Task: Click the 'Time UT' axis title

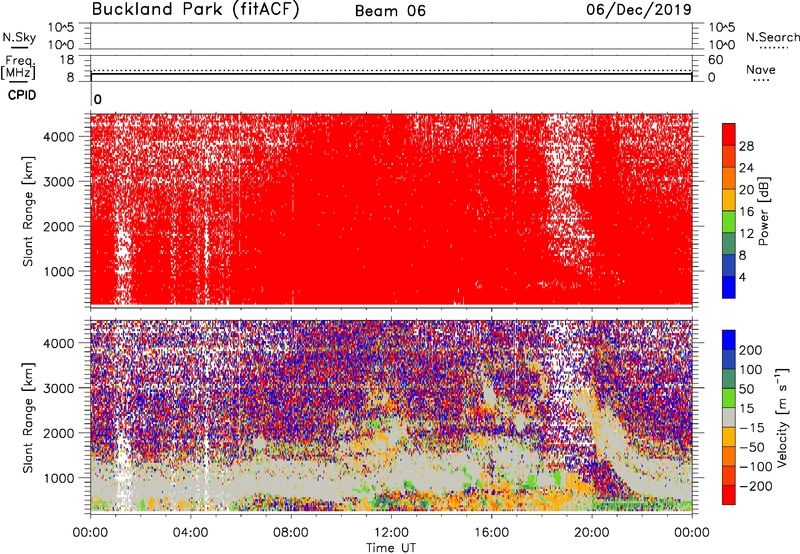Action: [x=391, y=548]
